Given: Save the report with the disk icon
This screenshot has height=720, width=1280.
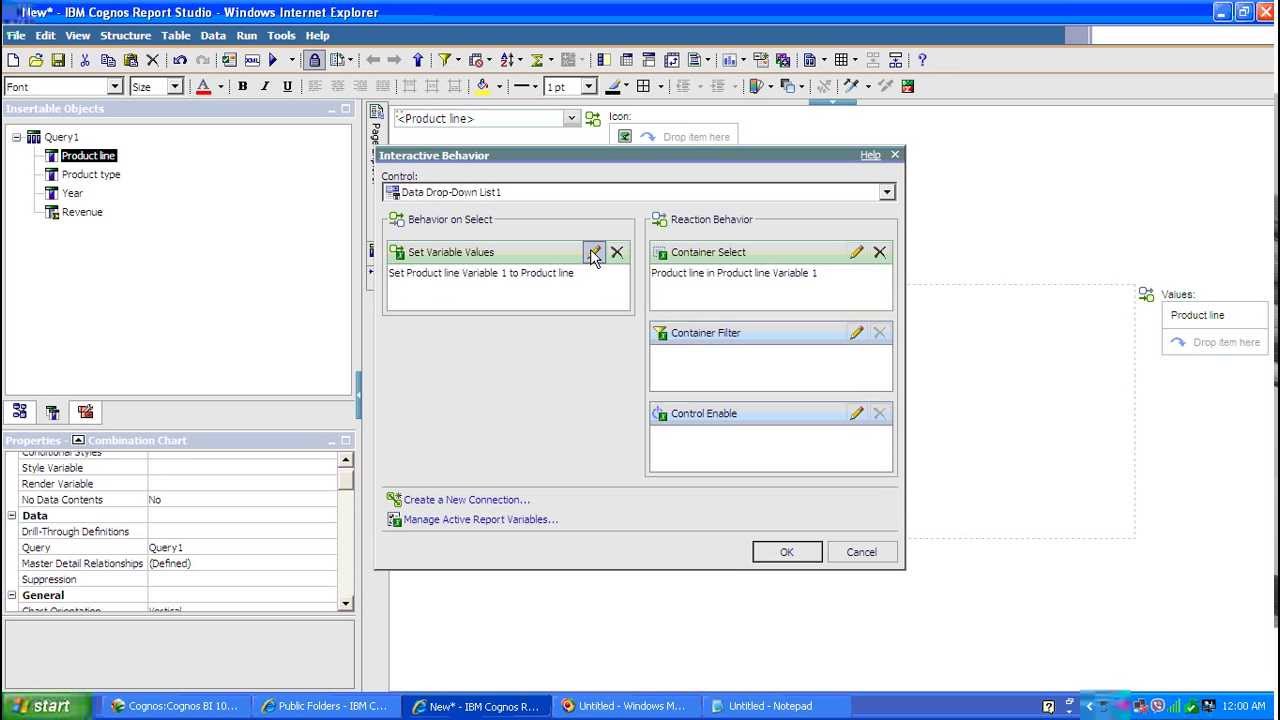Looking at the screenshot, I should click(x=58, y=60).
